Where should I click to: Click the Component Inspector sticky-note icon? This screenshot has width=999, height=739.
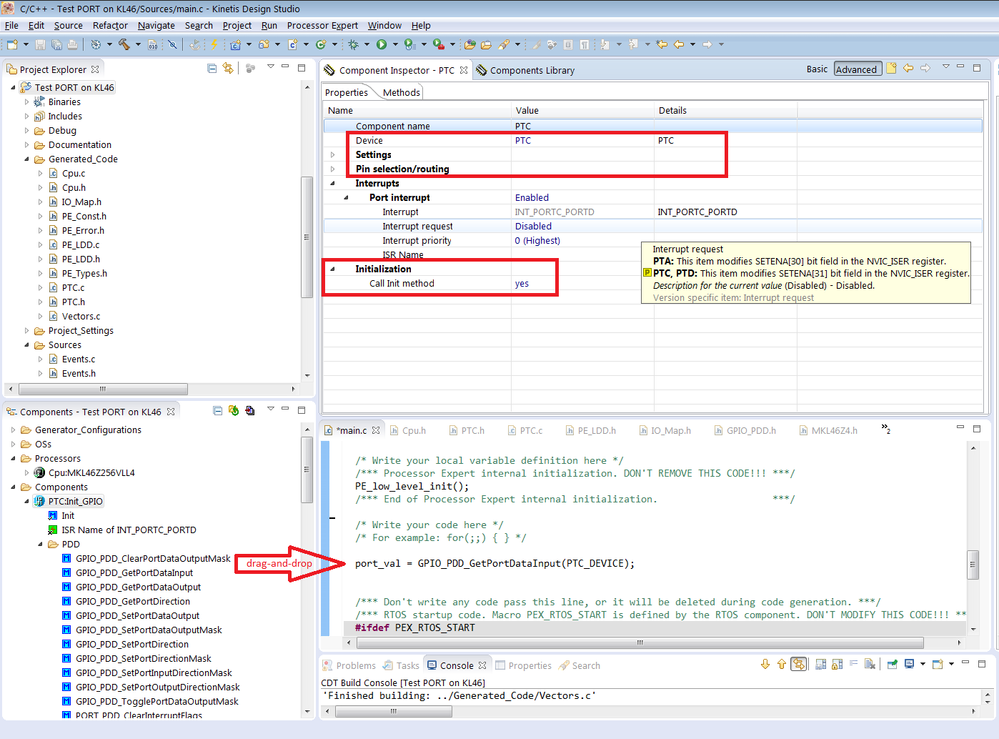[x=891, y=68]
